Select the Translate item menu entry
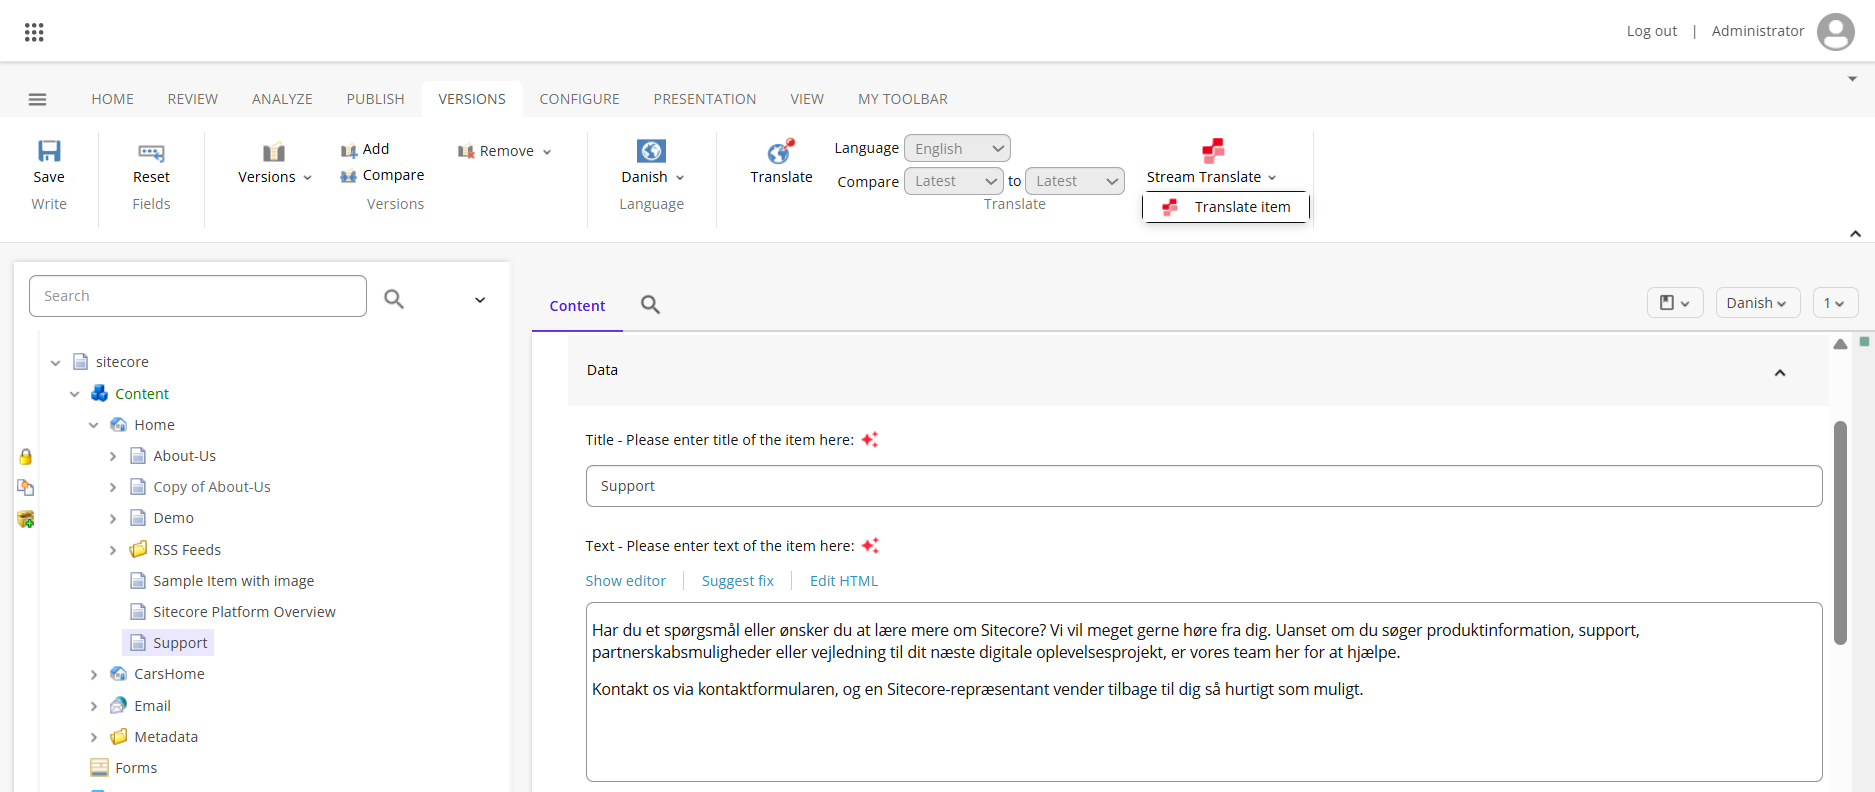 (x=1226, y=207)
